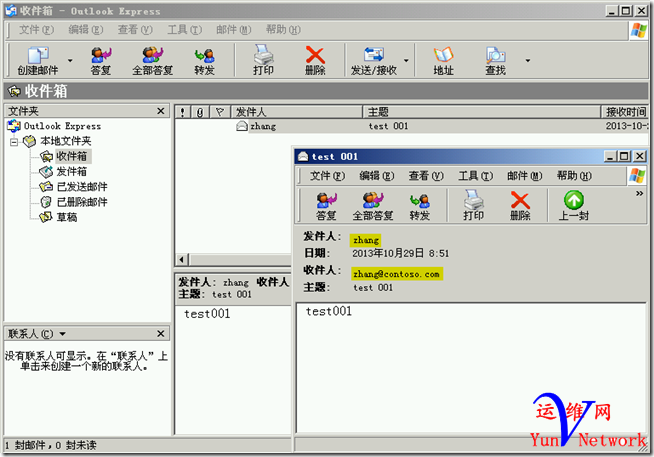654x457 pixels.
Task: Click the opened envelope icon beside zhang
Action: [241, 126]
